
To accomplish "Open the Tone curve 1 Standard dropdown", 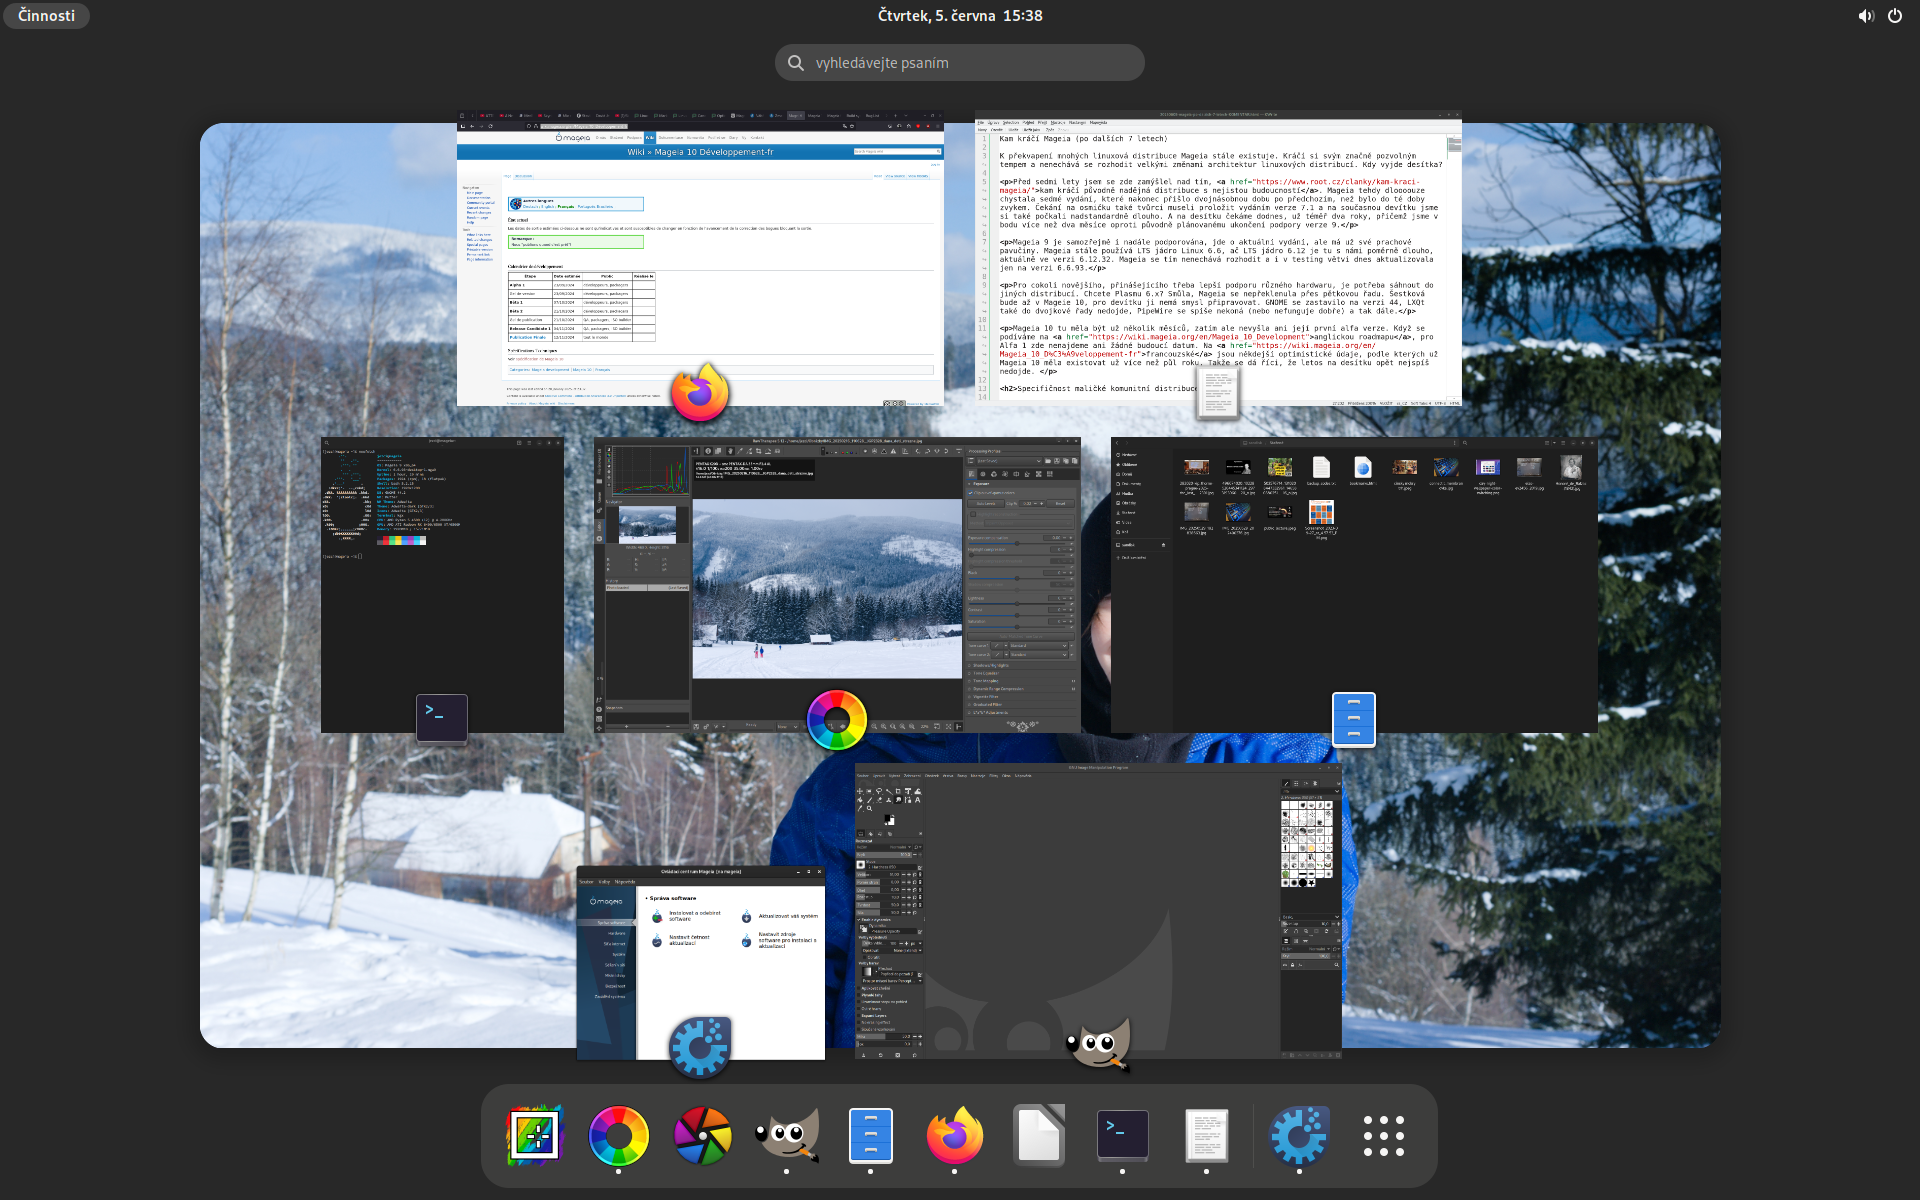I will tap(1039, 646).
